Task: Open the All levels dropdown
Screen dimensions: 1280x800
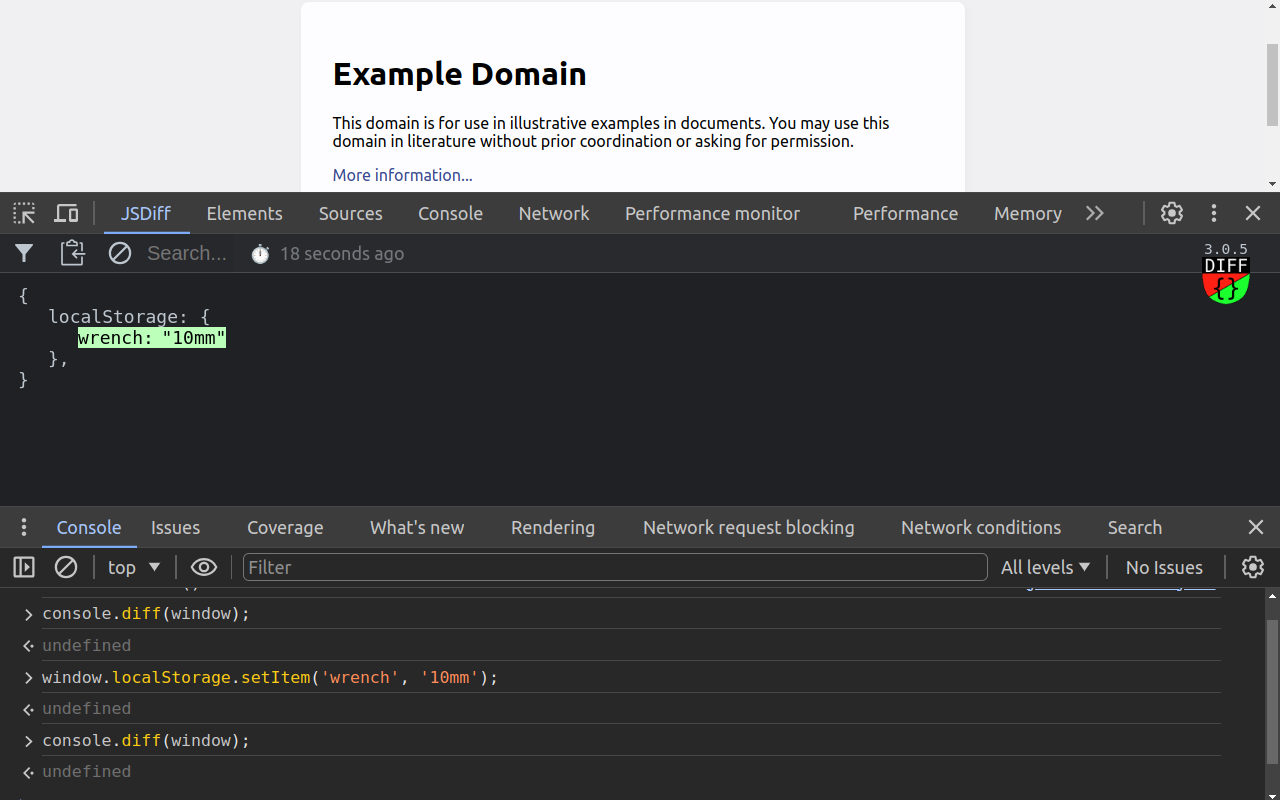Action: (x=1045, y=567)
